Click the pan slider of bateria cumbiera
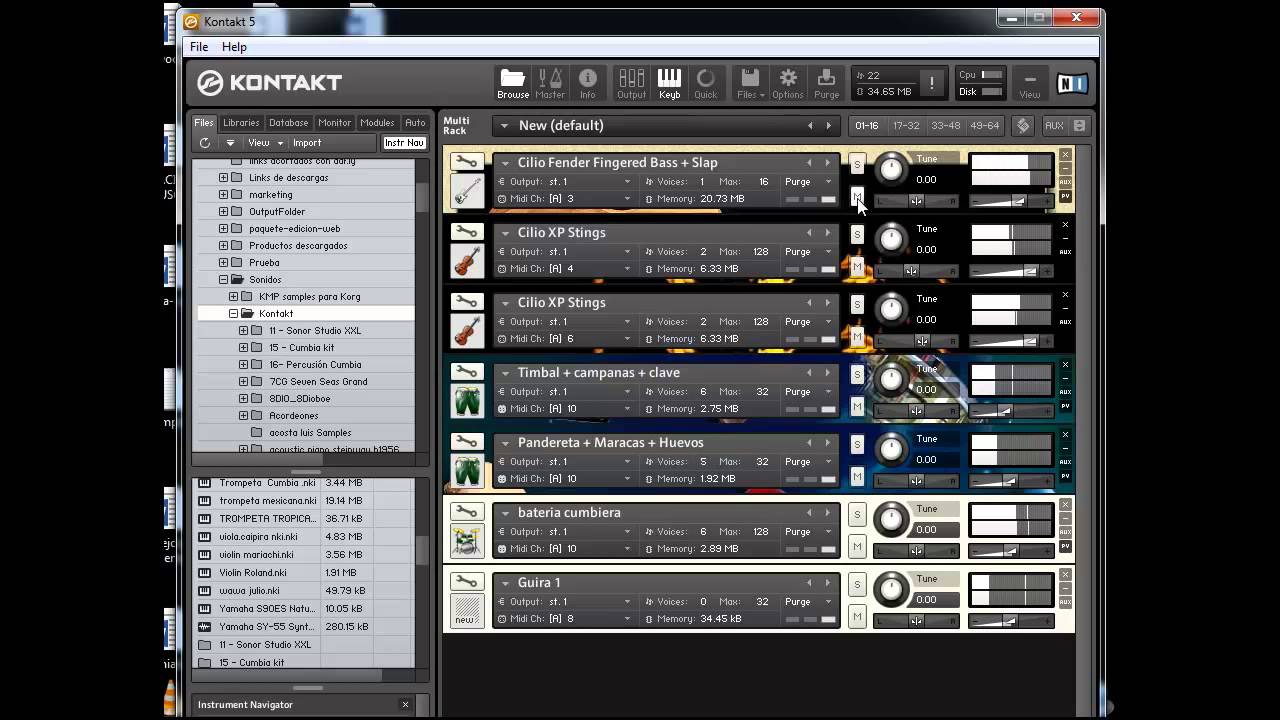 [916, 551]
